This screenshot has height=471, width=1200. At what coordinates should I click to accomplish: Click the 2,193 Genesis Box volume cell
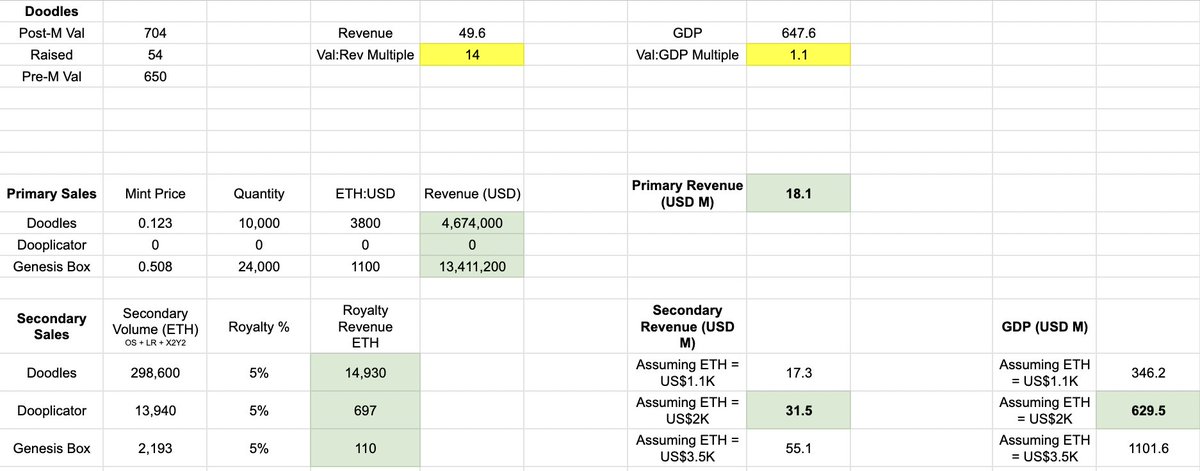coord(155,448)
